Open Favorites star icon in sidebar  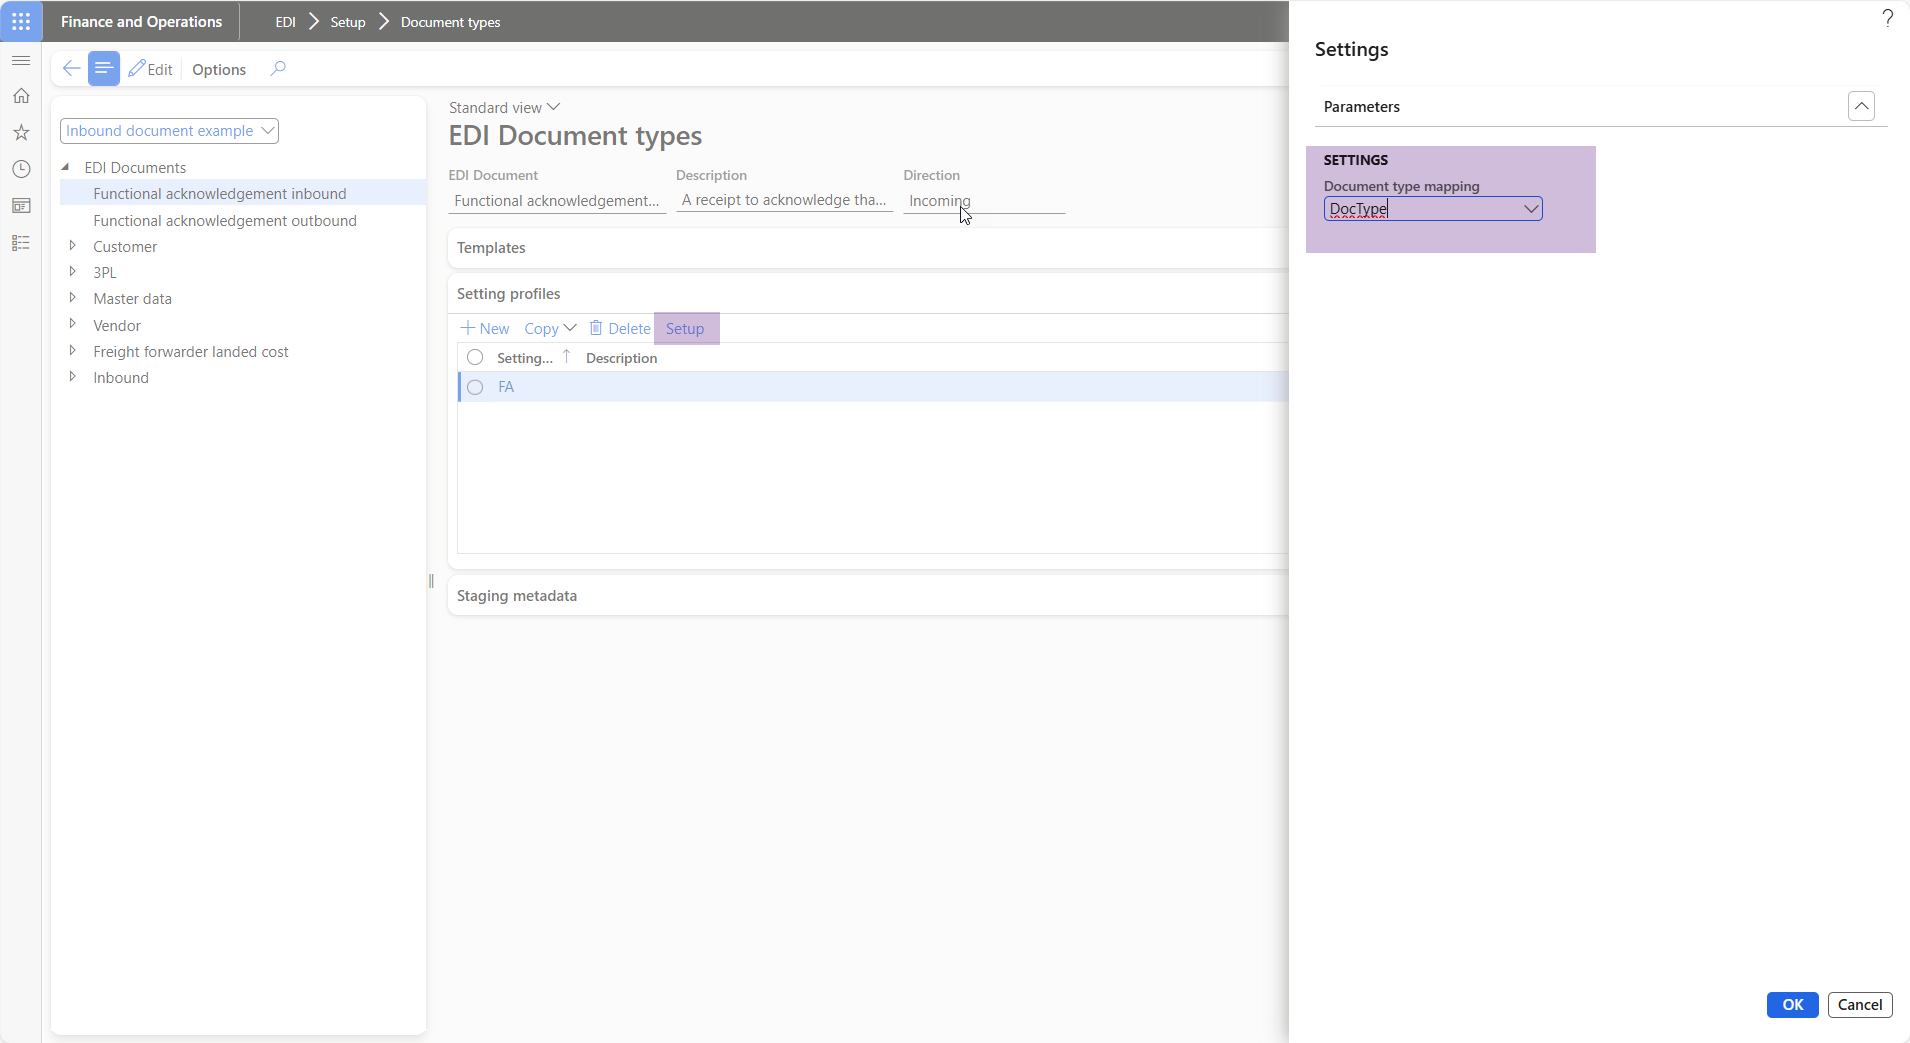[21, 133]
